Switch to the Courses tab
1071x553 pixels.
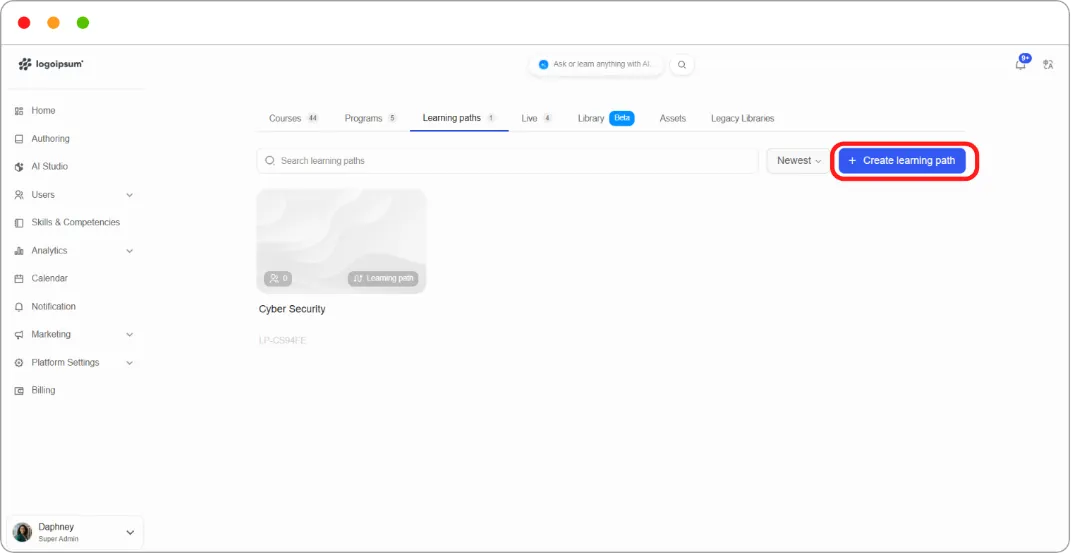click(294, 118)
